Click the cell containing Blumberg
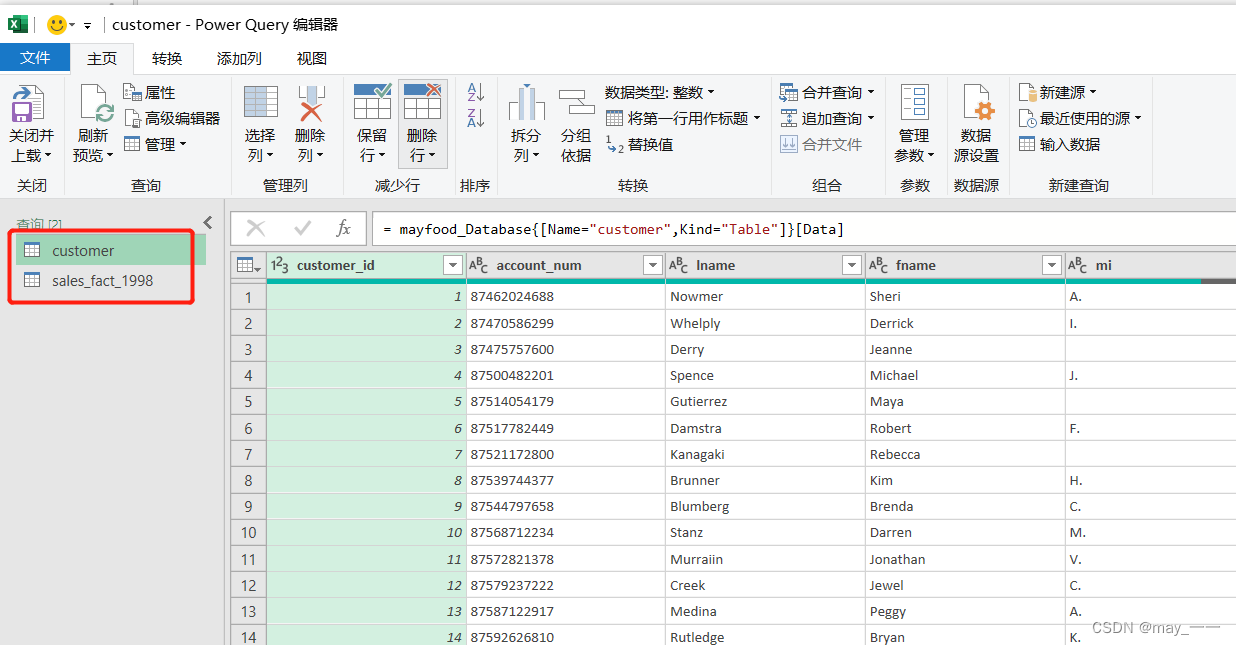 pyautogui.click(x=765, y=506)
